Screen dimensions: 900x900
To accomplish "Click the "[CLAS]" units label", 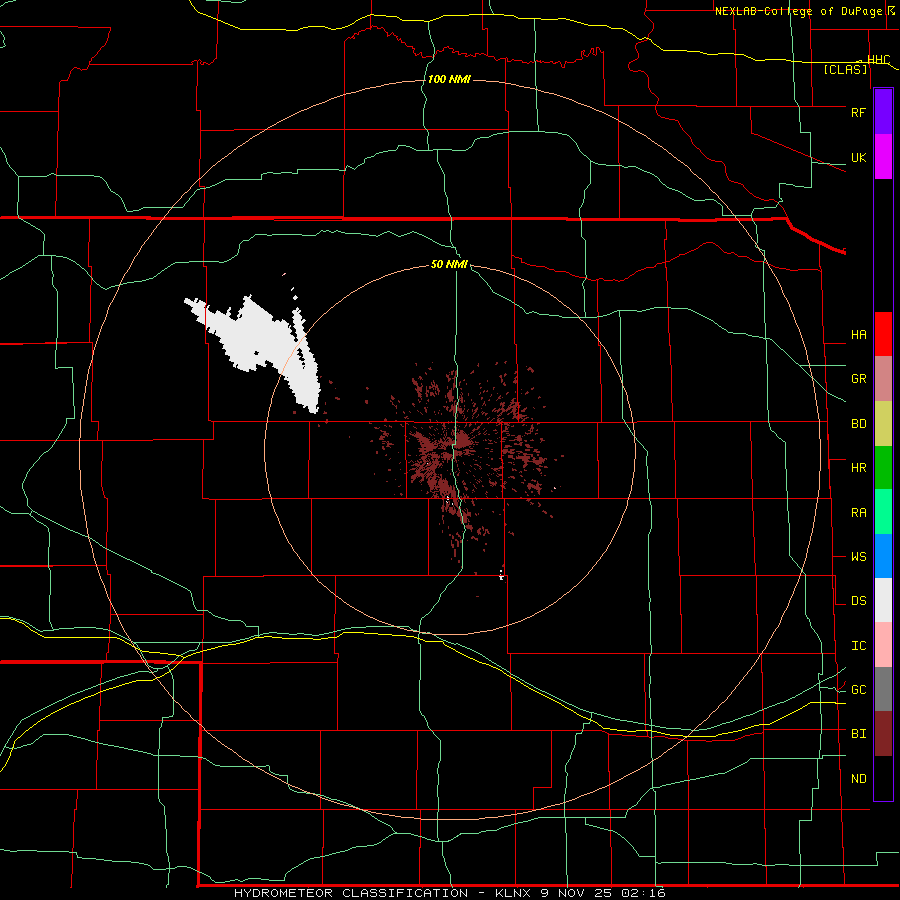I will tap(845, 69).
